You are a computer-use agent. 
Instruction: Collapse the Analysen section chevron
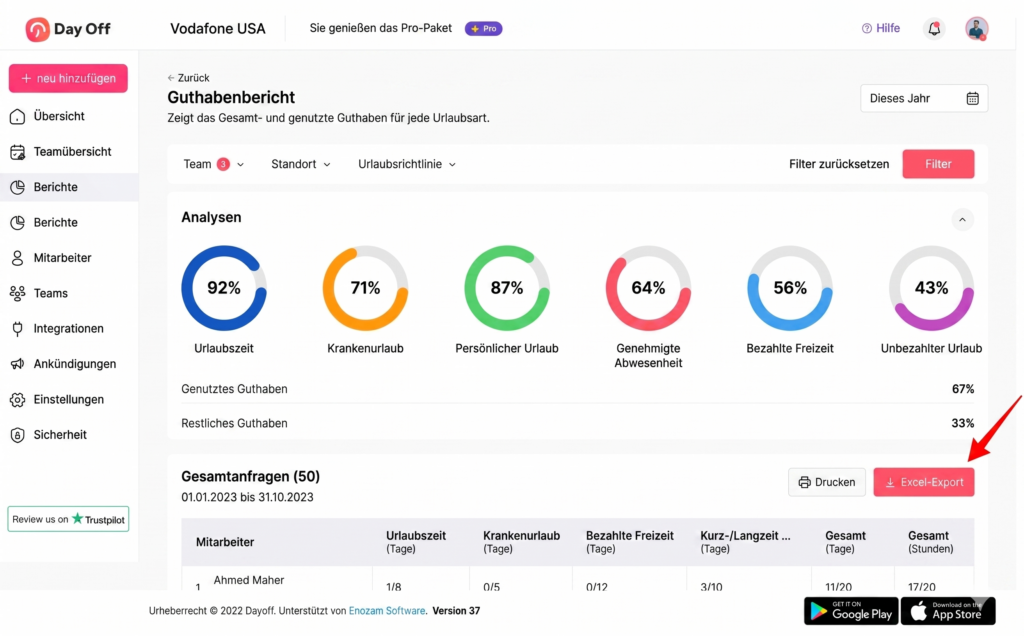coord(962,219)
